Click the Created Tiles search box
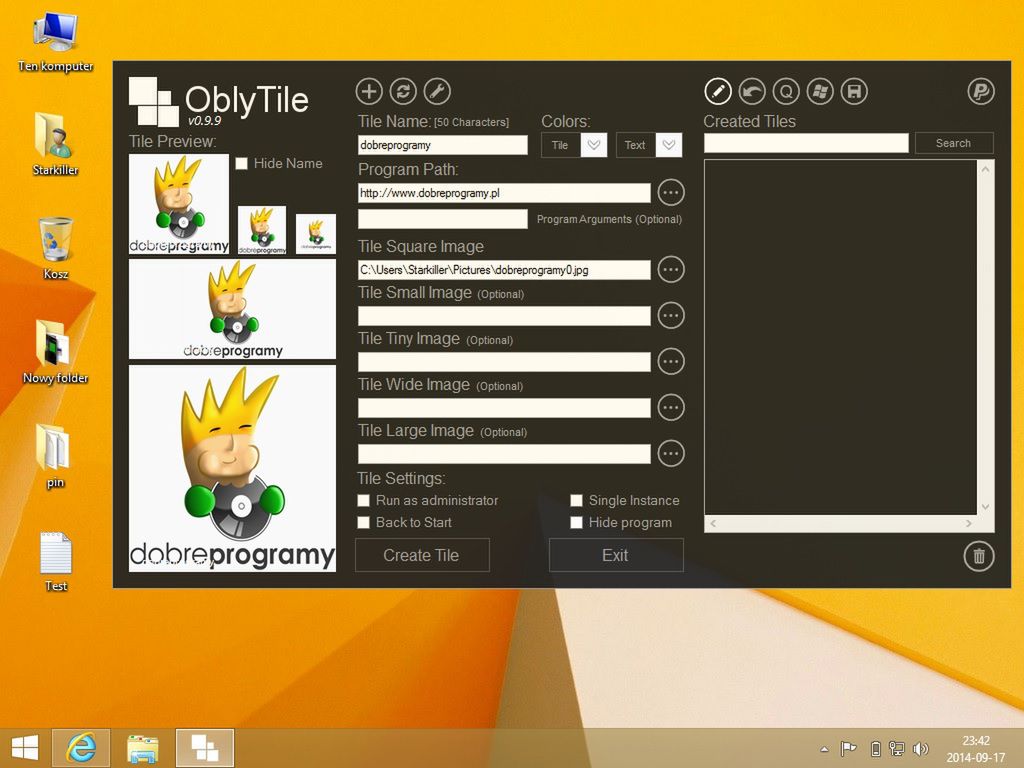1024x768 pixels. 806,143
